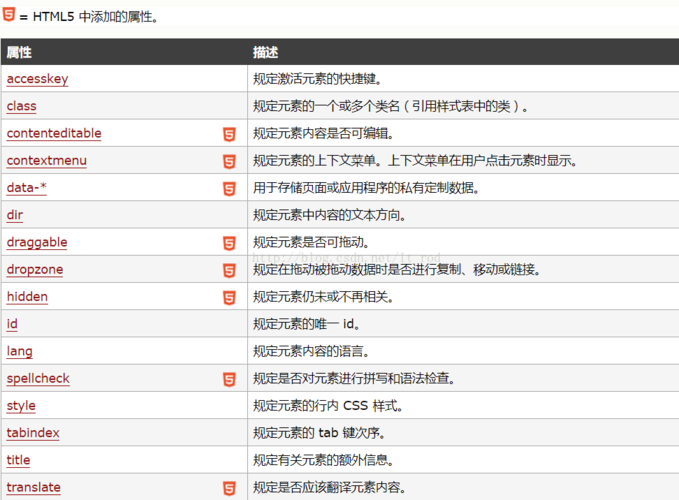Screen dimensions: 679x500
Task: Click the HTML5 icon beside contenteditable
Action: pos(229,134)
